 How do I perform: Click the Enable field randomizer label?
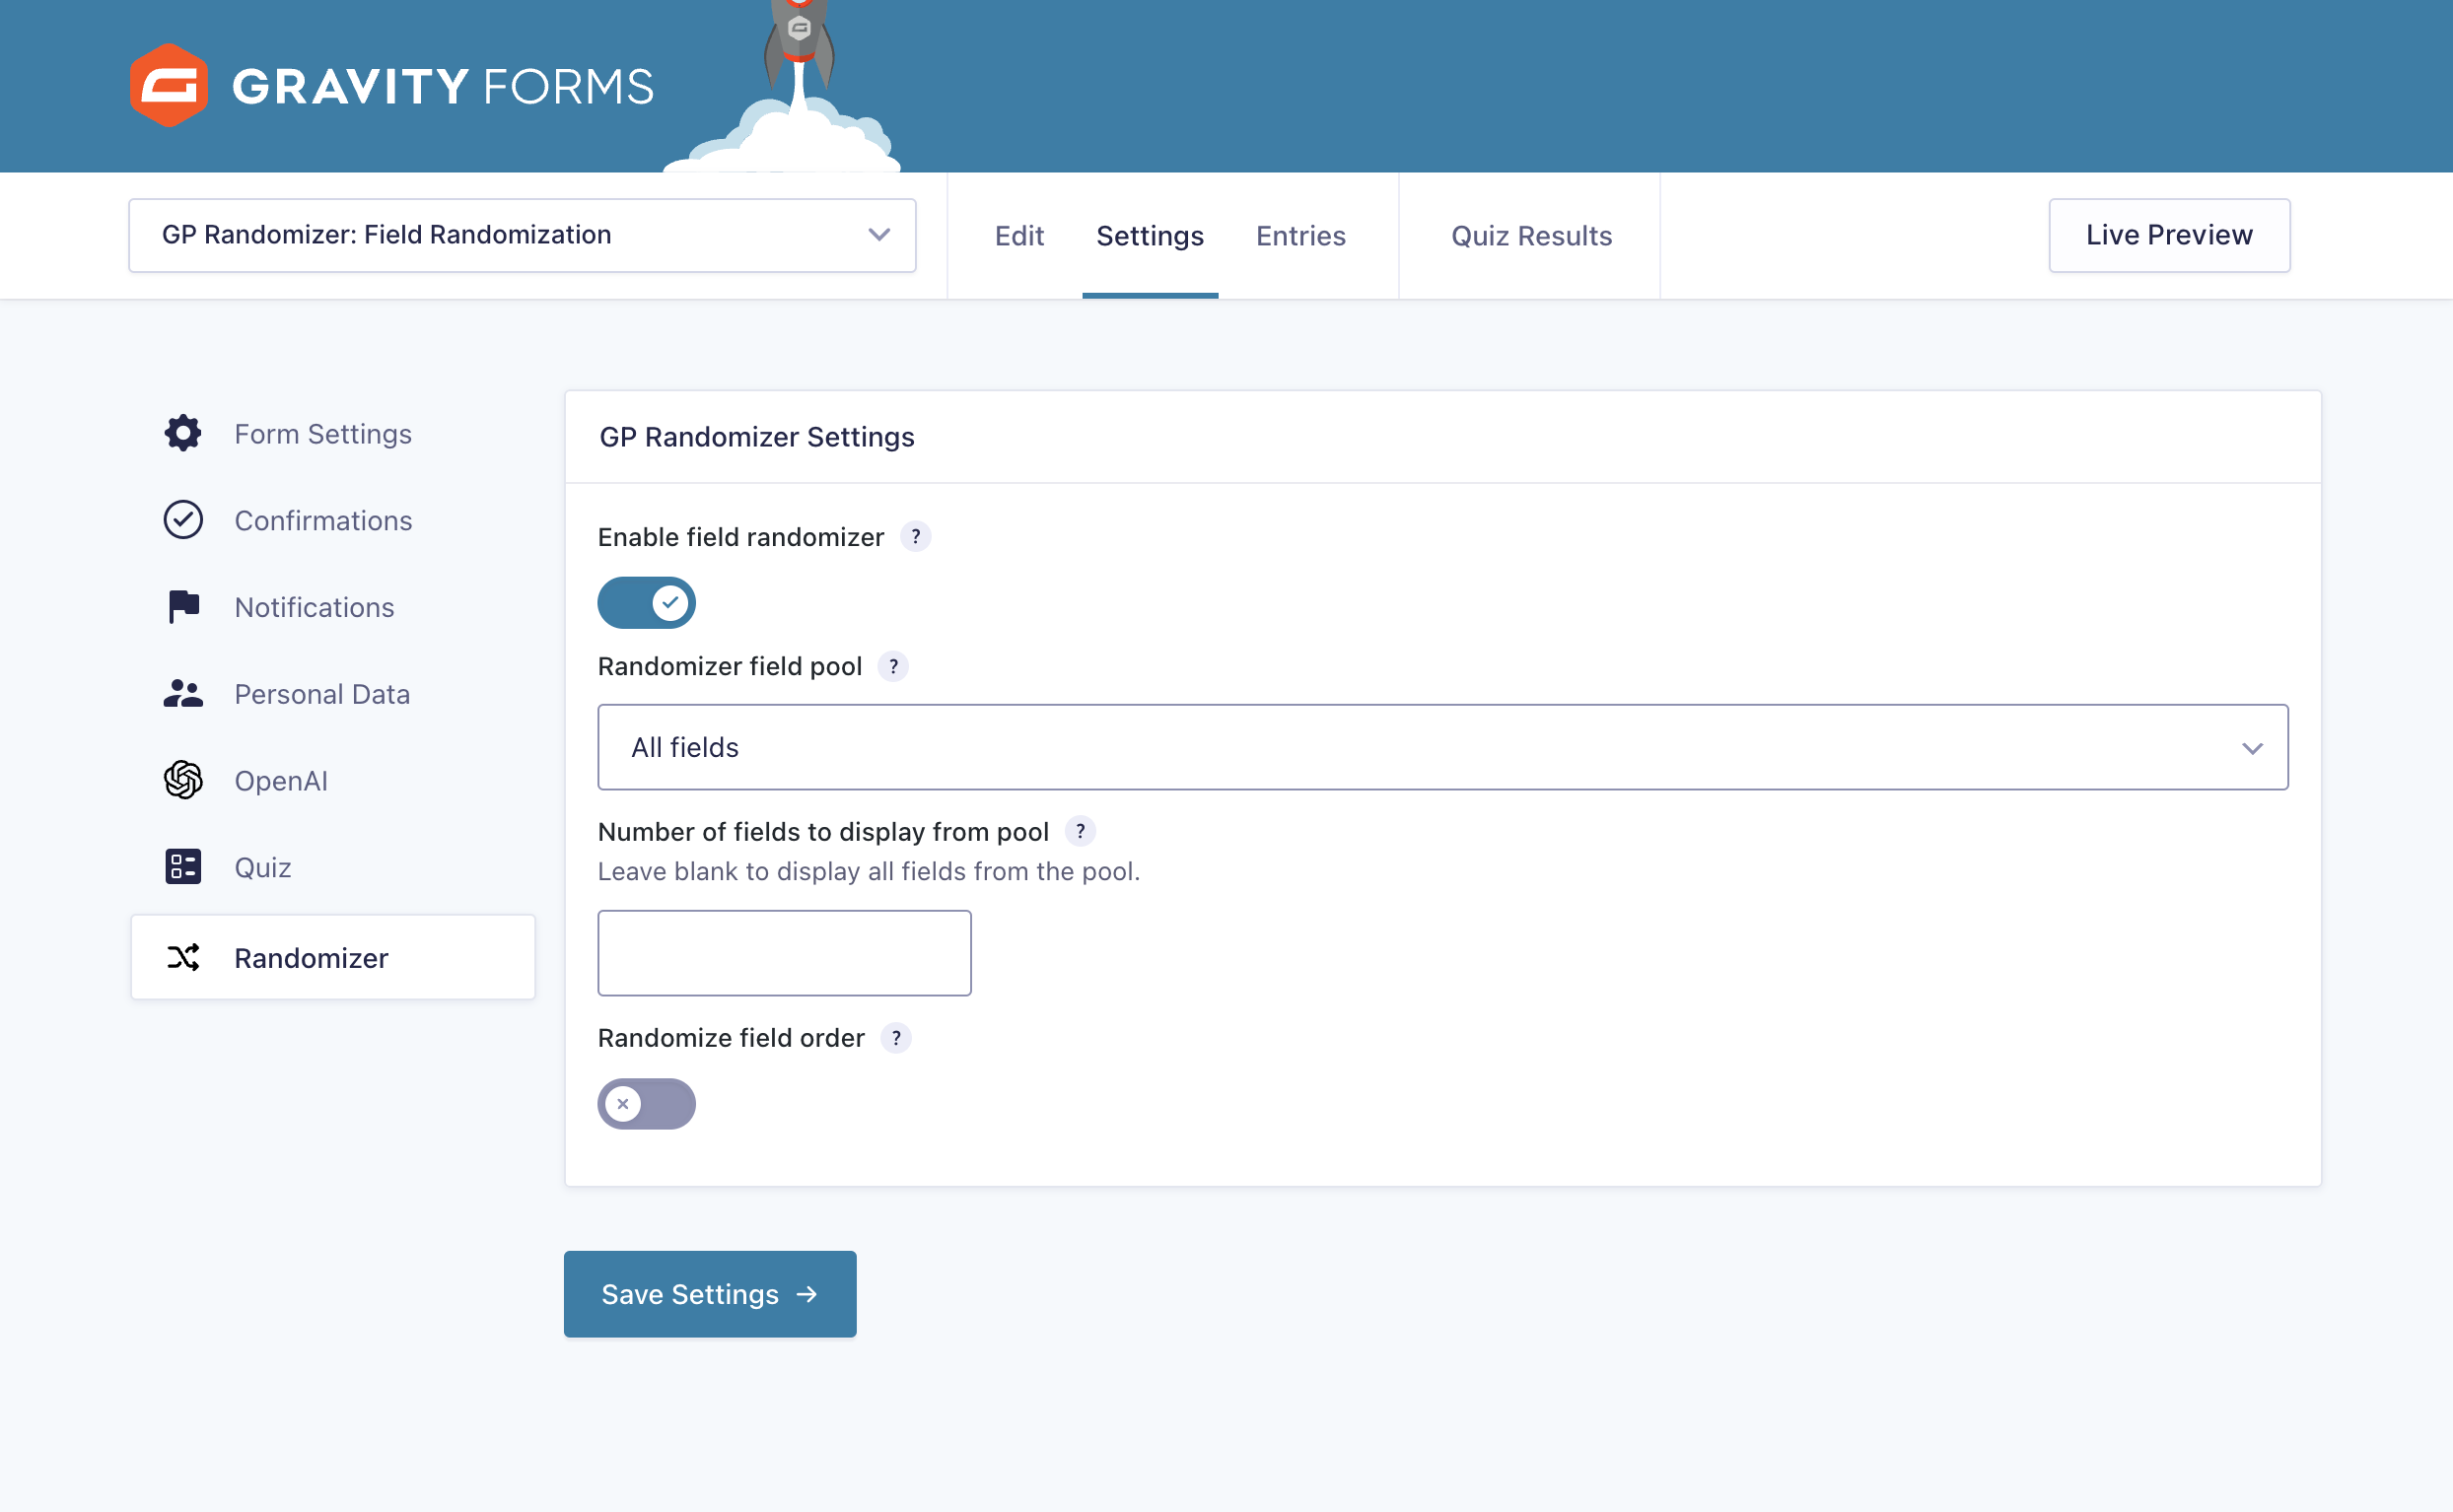[741, 537]
